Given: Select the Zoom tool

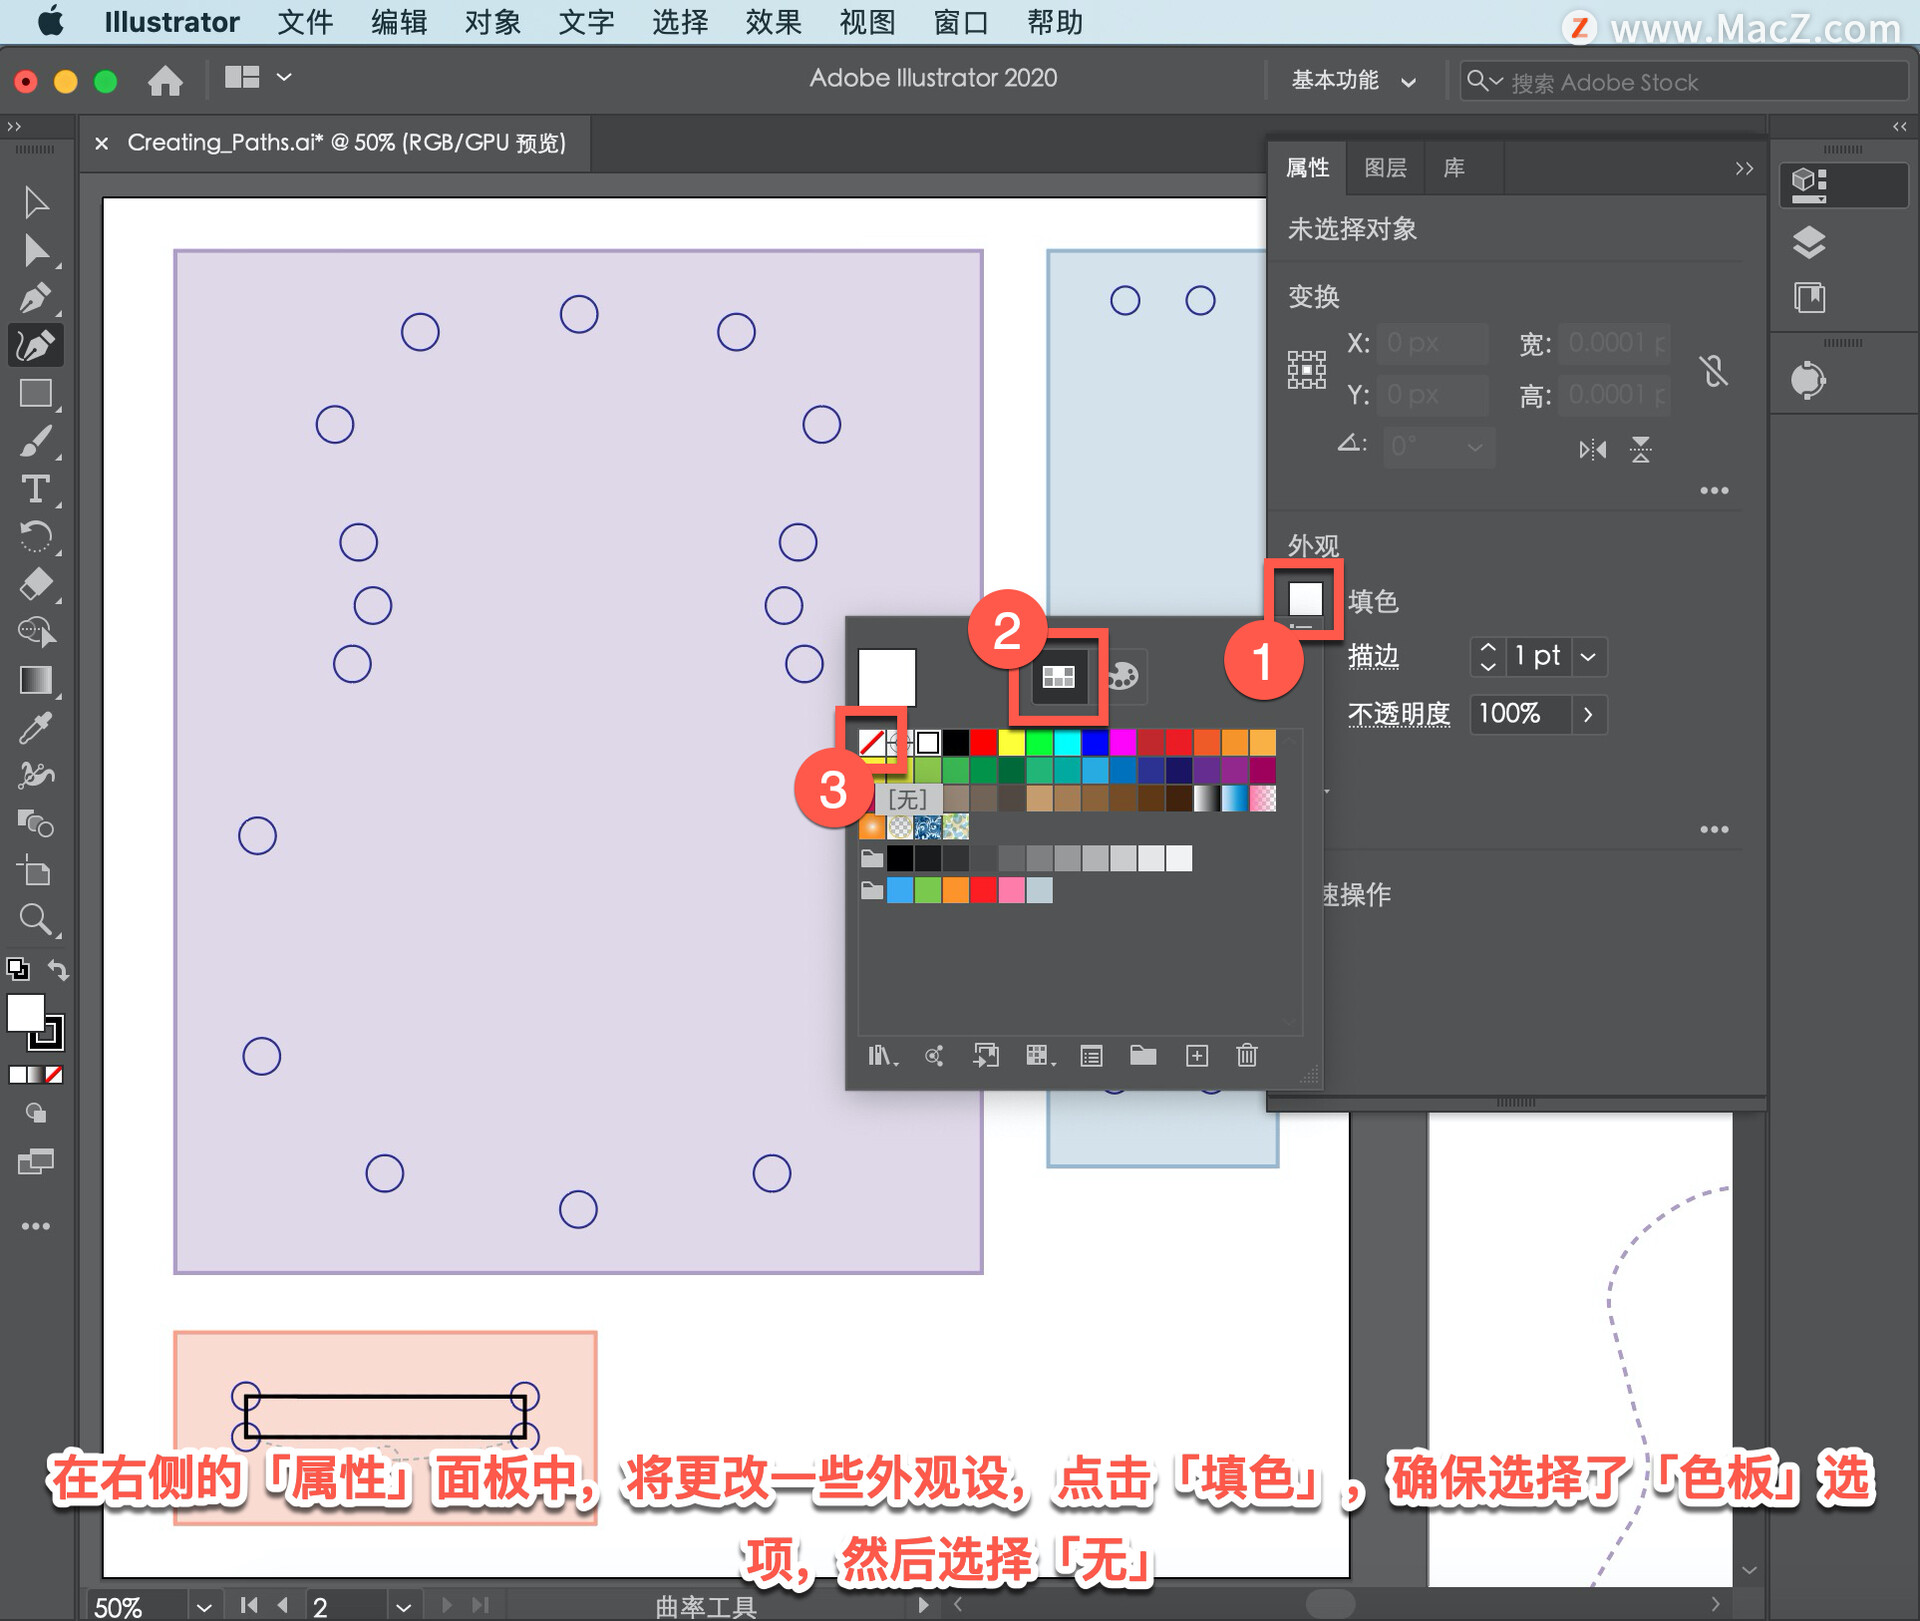Looking at the screenshot, I should point(36,919).
